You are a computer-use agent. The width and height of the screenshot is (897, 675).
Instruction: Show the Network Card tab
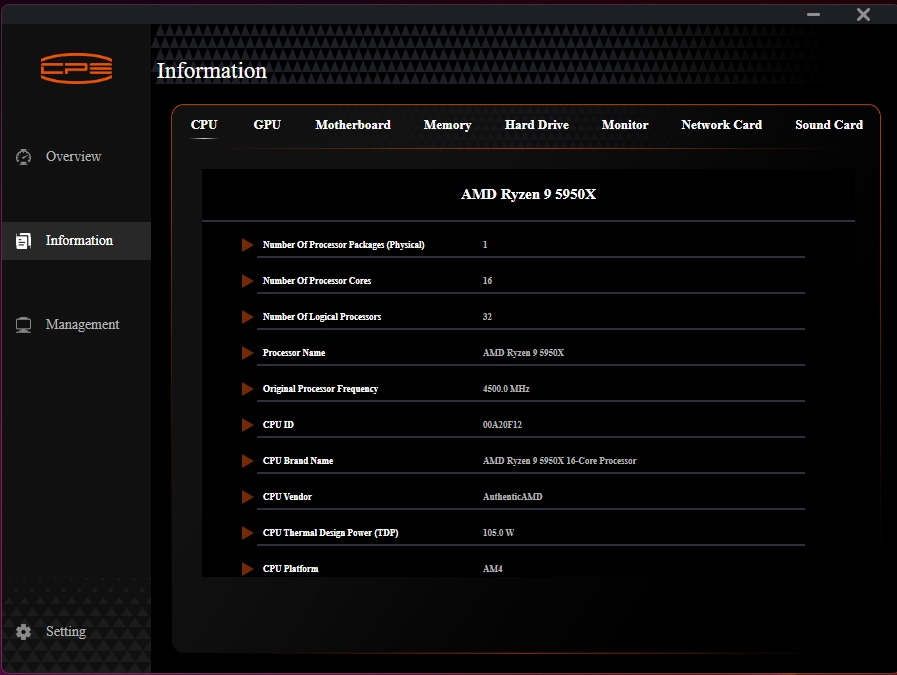tap(721, 125)
